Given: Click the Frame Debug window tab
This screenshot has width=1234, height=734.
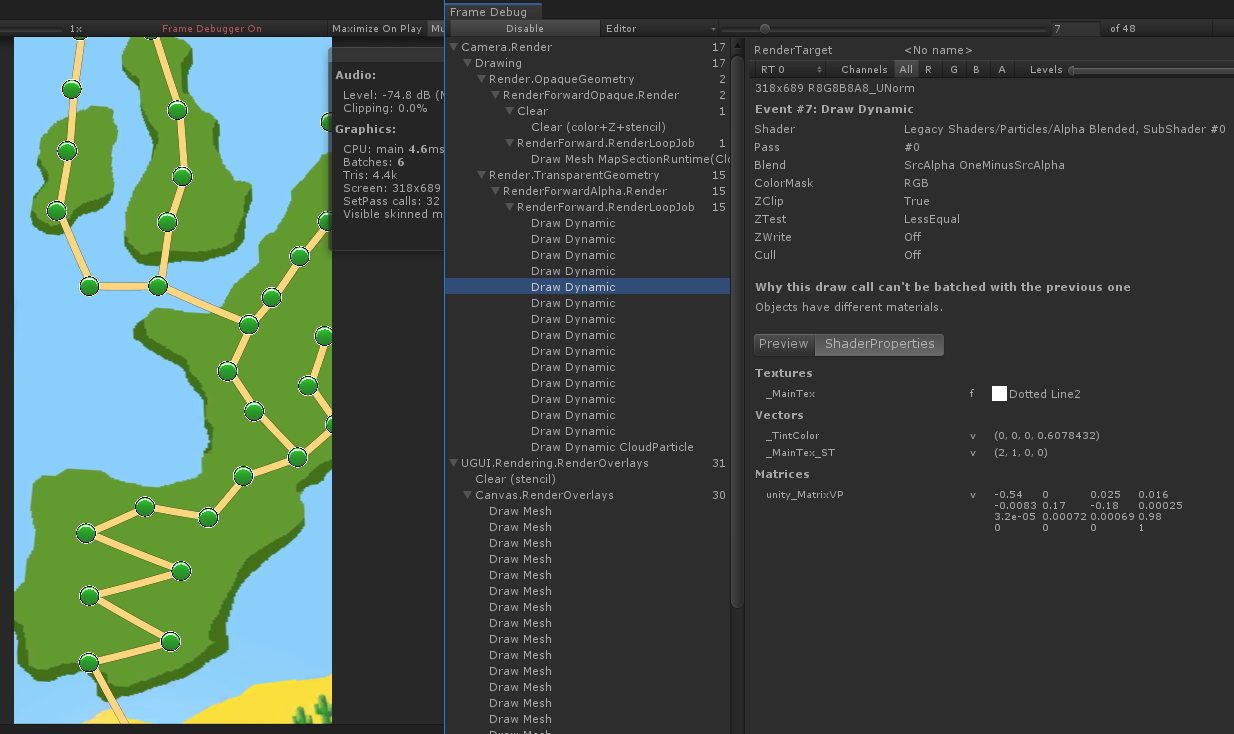Looking at the screenshot, I should pyautogui.click(x=487, y=12).
